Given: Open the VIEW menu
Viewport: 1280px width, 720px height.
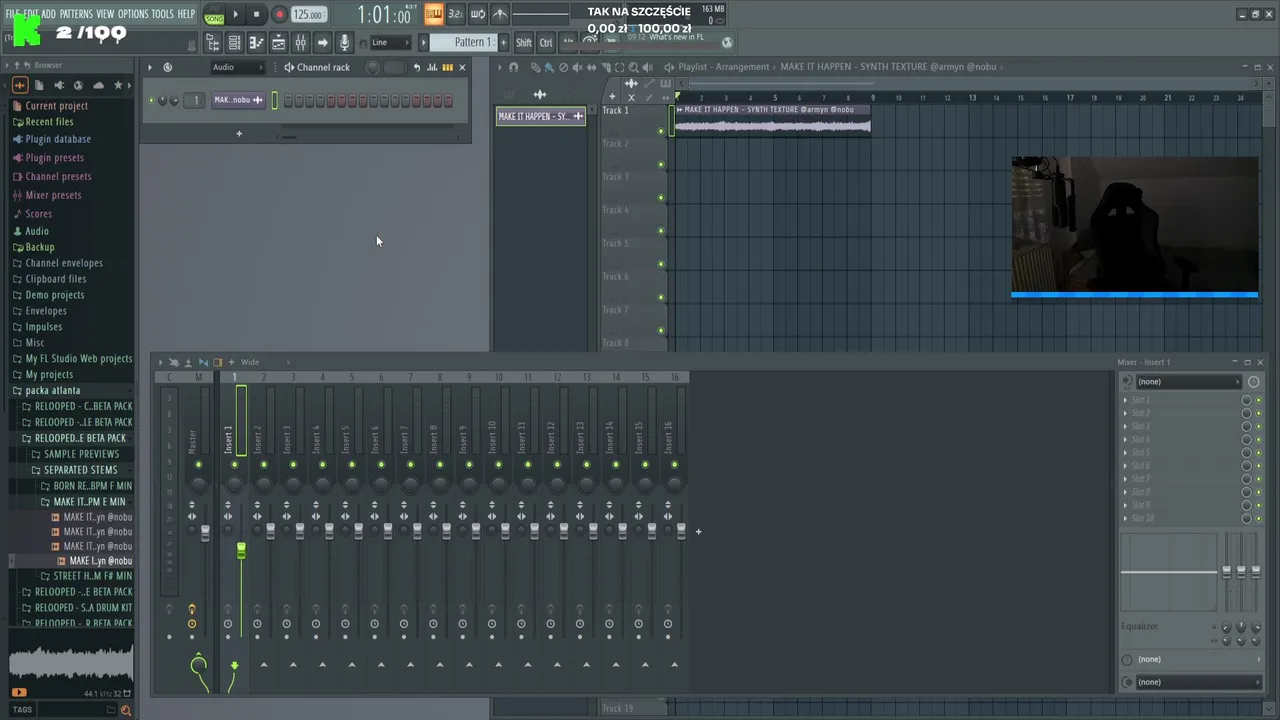Looking at the screenshot, I should (x=105, y=14).
